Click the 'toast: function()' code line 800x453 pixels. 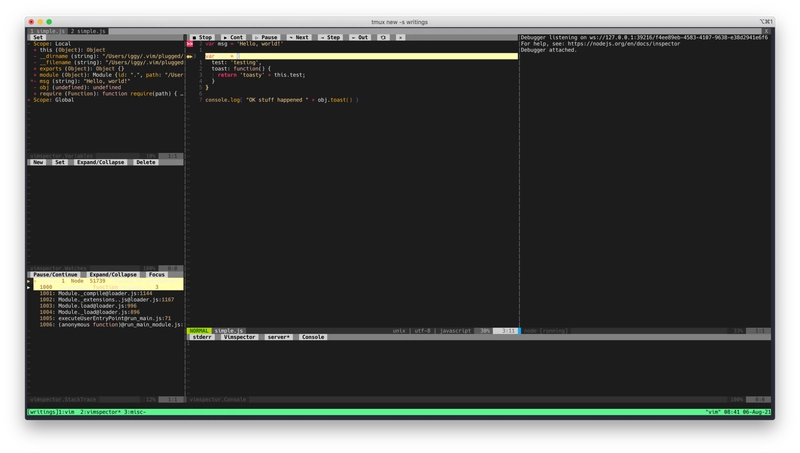241,69
